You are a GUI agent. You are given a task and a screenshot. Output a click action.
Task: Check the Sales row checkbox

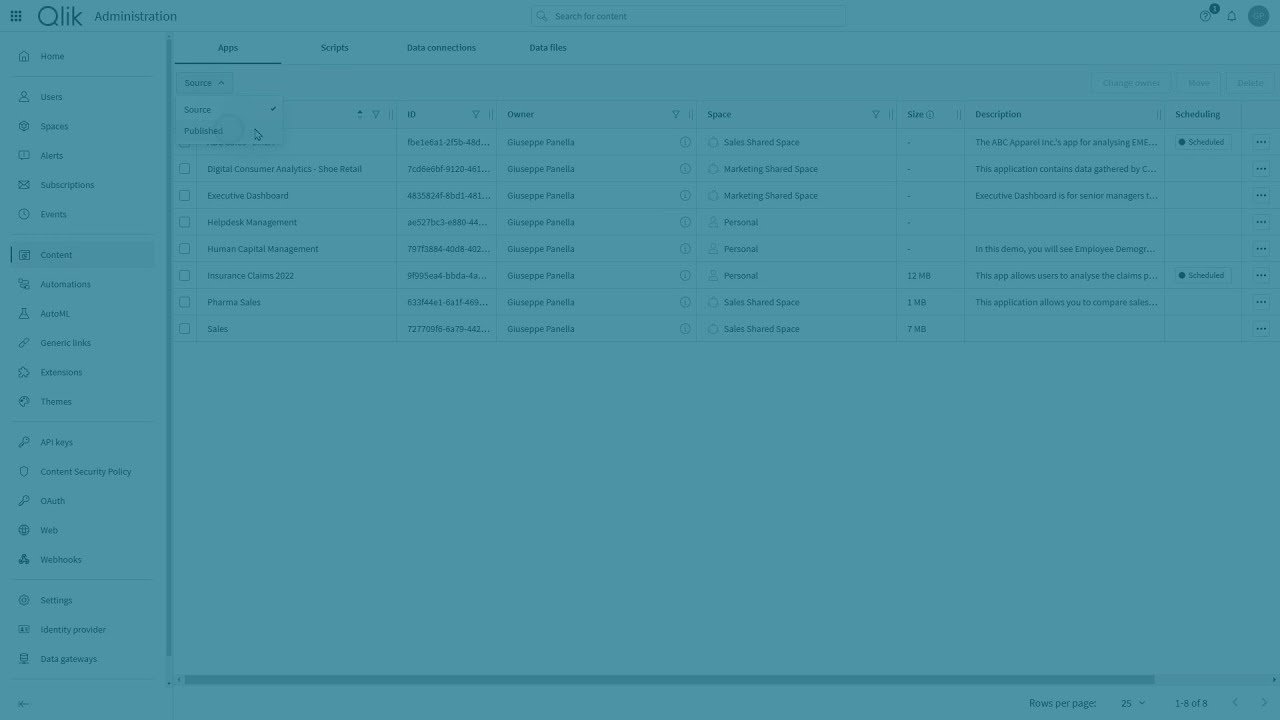click(184, 328)
